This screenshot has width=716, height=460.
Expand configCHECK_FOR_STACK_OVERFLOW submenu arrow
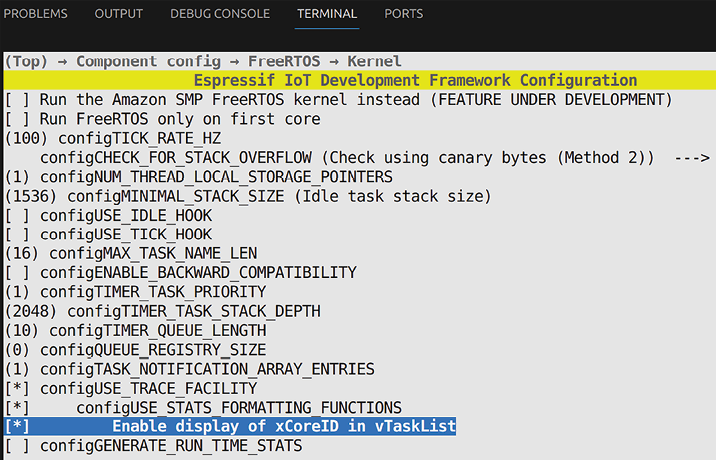(692, 158)
